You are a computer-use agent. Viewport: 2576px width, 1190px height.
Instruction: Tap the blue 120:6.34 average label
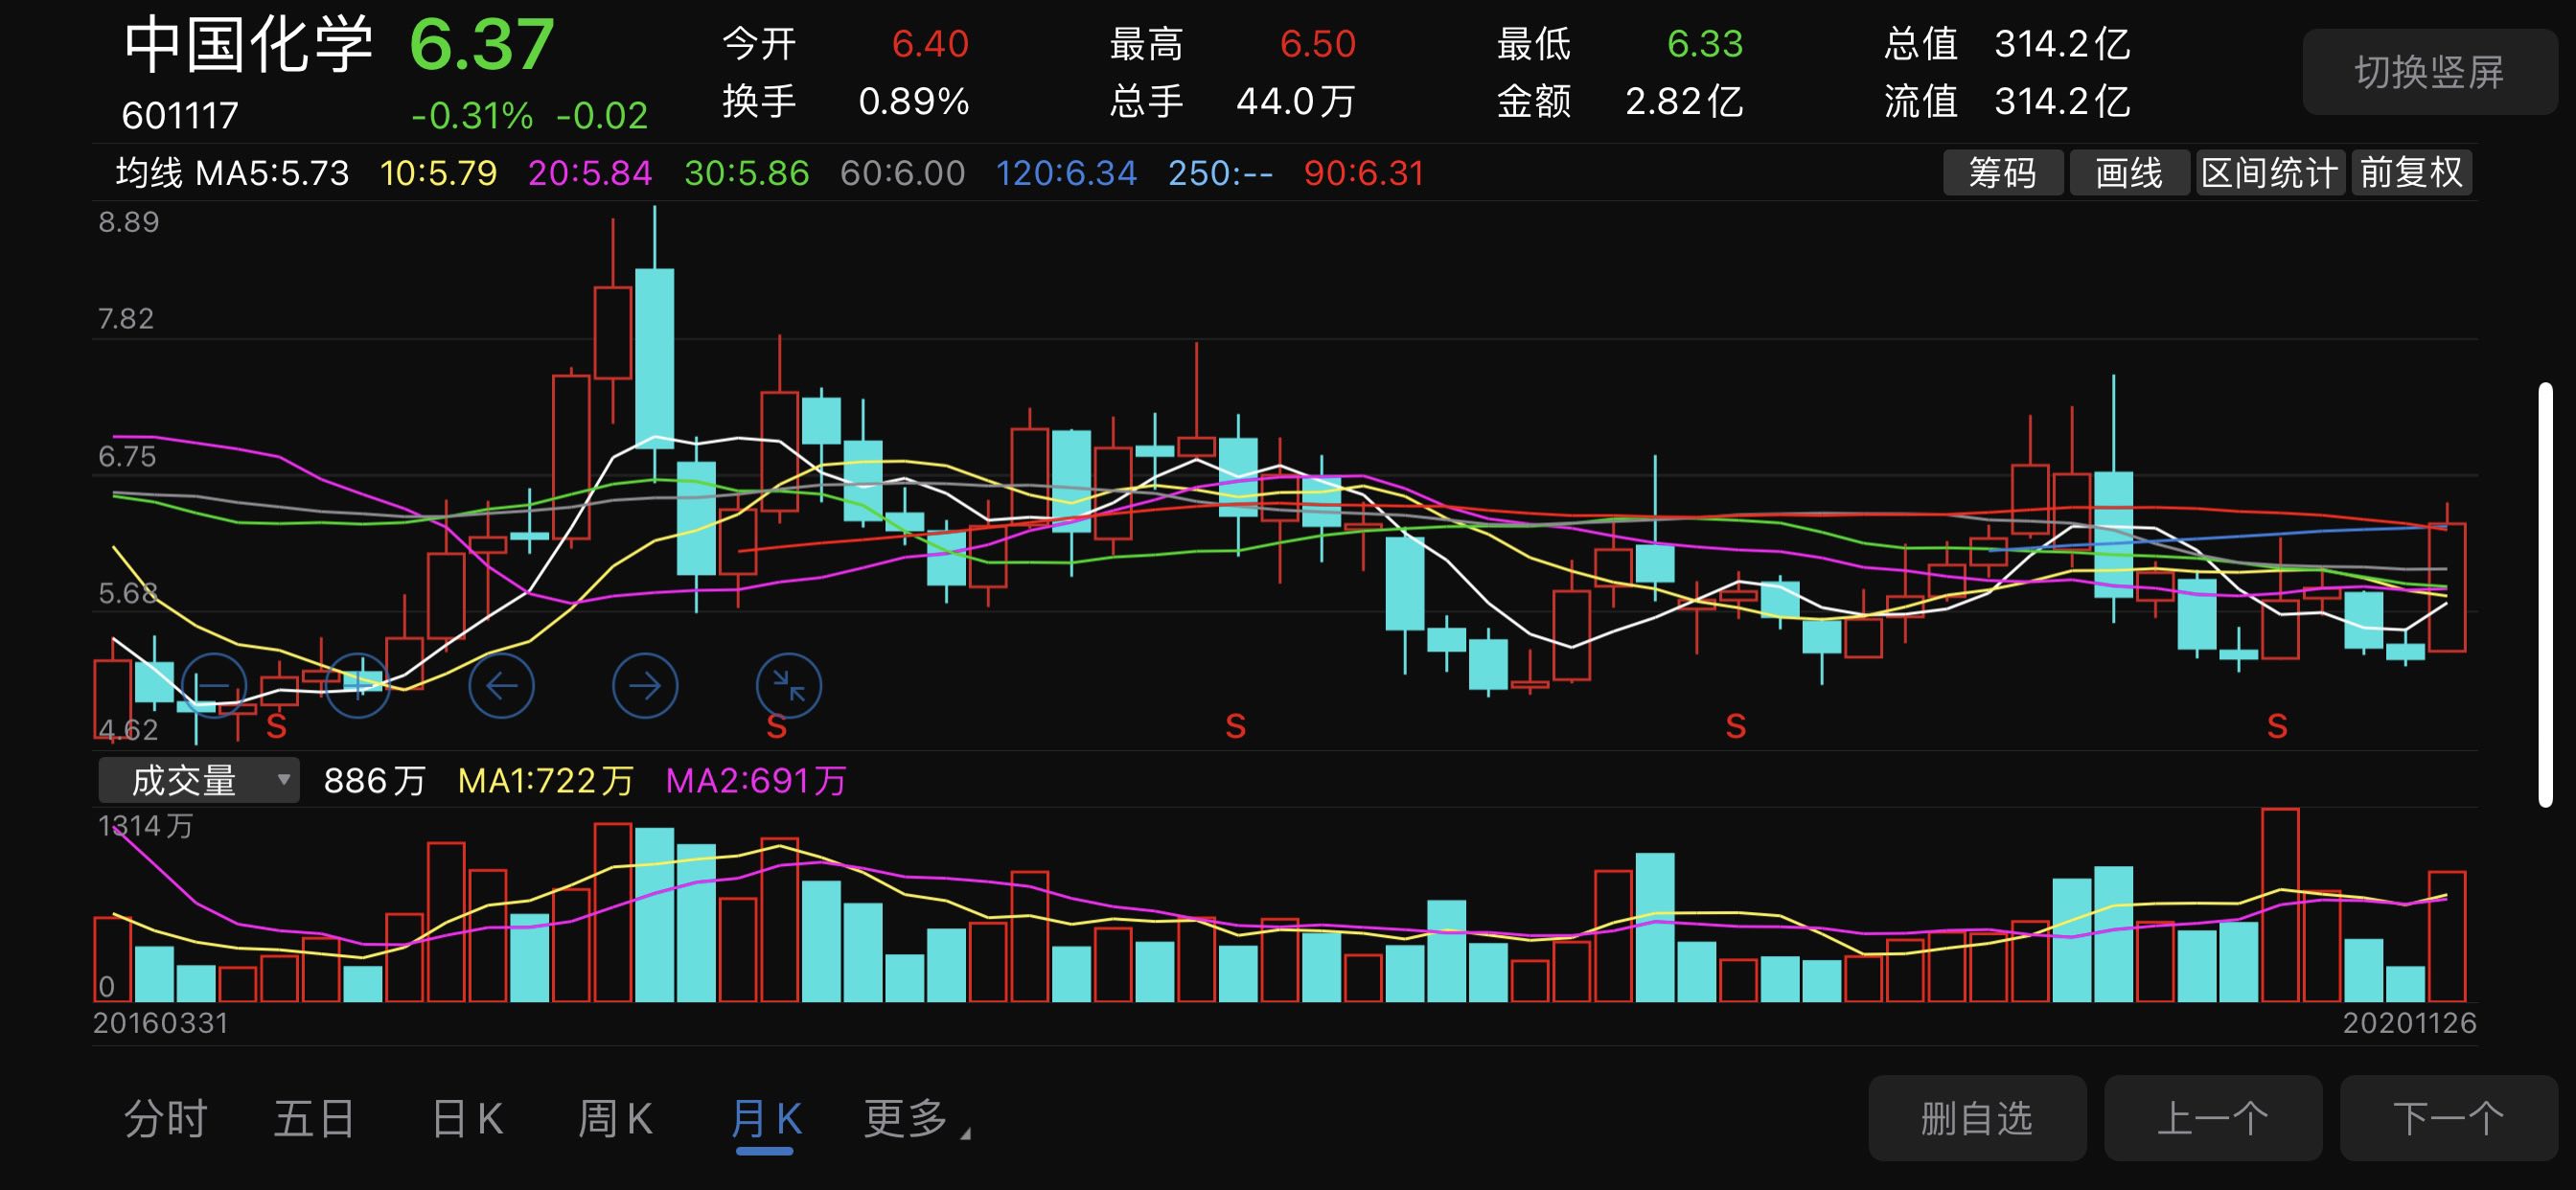tap(1066, 173)
